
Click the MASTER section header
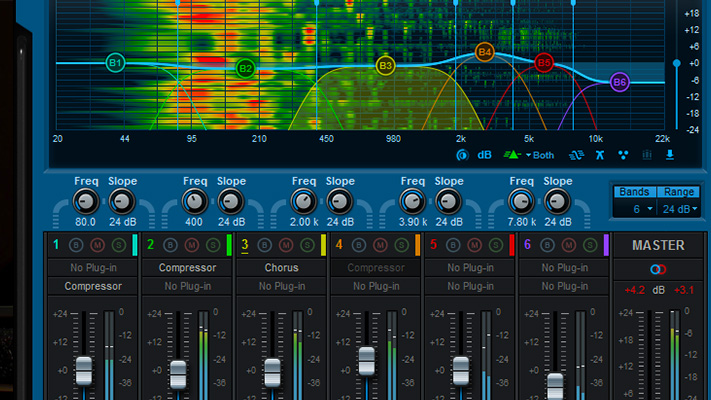coord(657,245)
